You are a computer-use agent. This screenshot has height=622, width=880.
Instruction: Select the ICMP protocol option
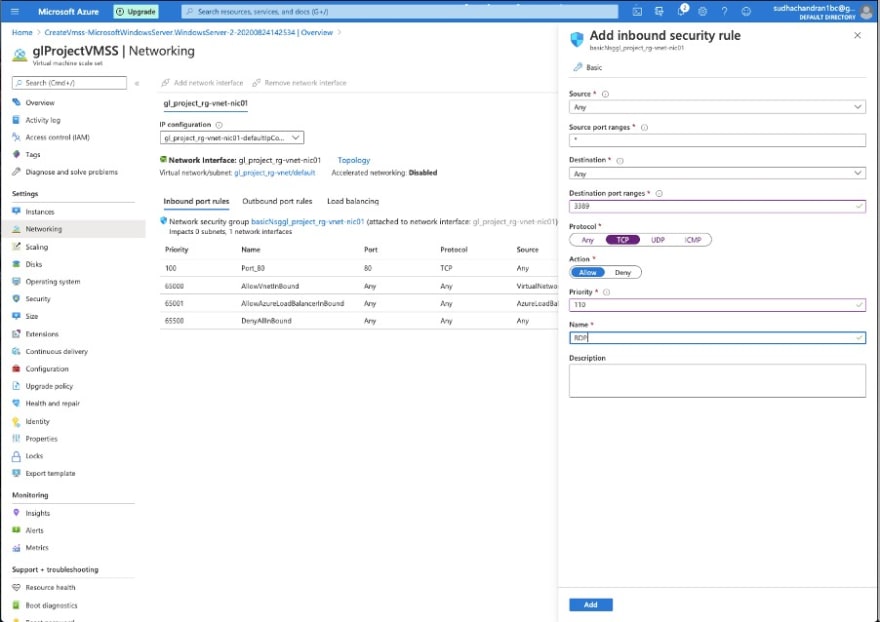click(x=693, y=240)
